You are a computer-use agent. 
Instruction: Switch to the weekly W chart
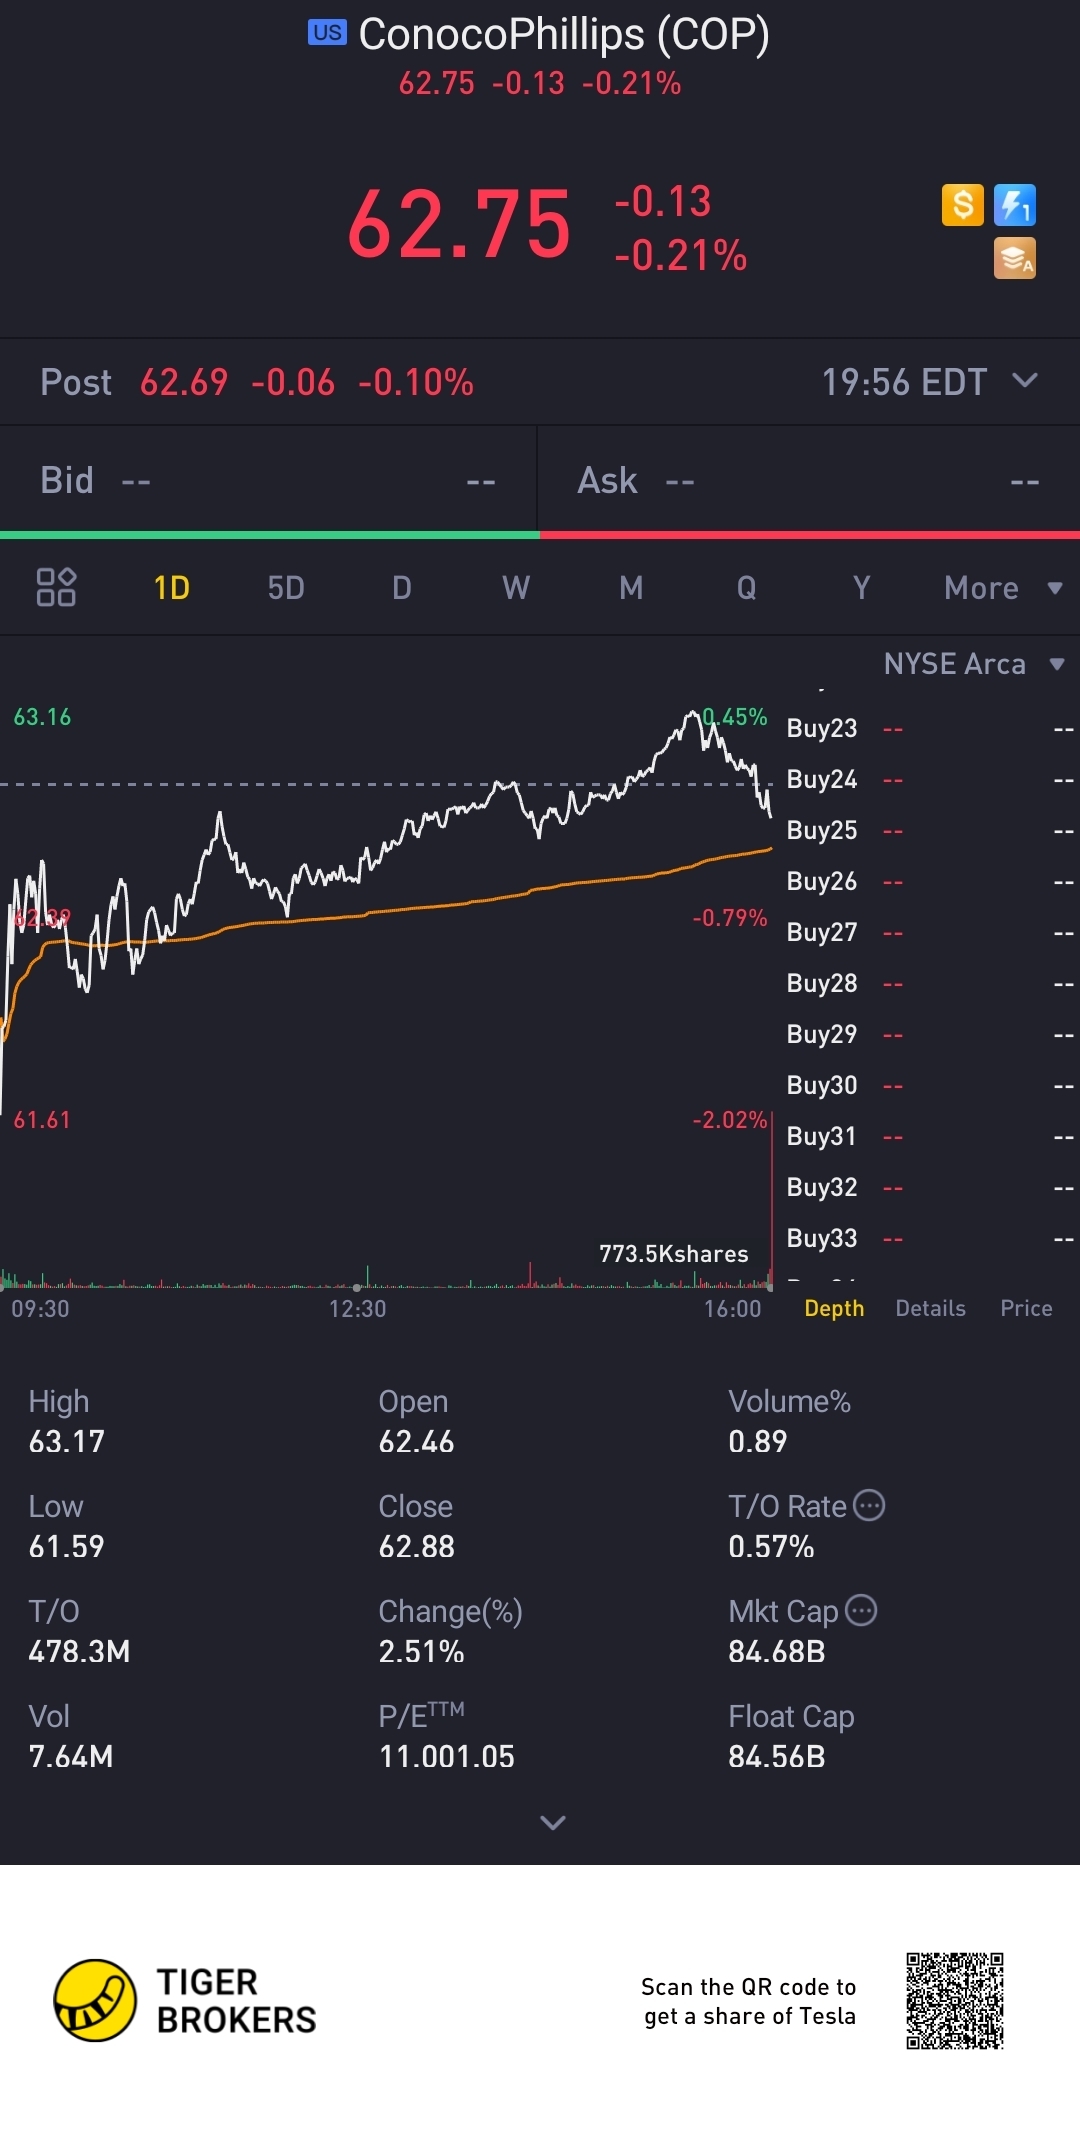[x=516, y=588]
